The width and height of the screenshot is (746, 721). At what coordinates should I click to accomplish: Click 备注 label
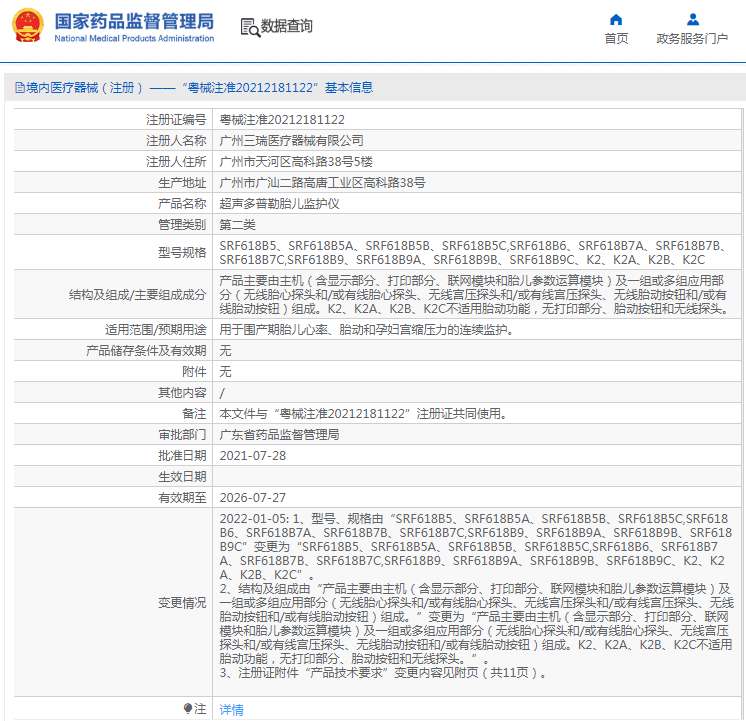pyautogui.click(x=194, y=414)
